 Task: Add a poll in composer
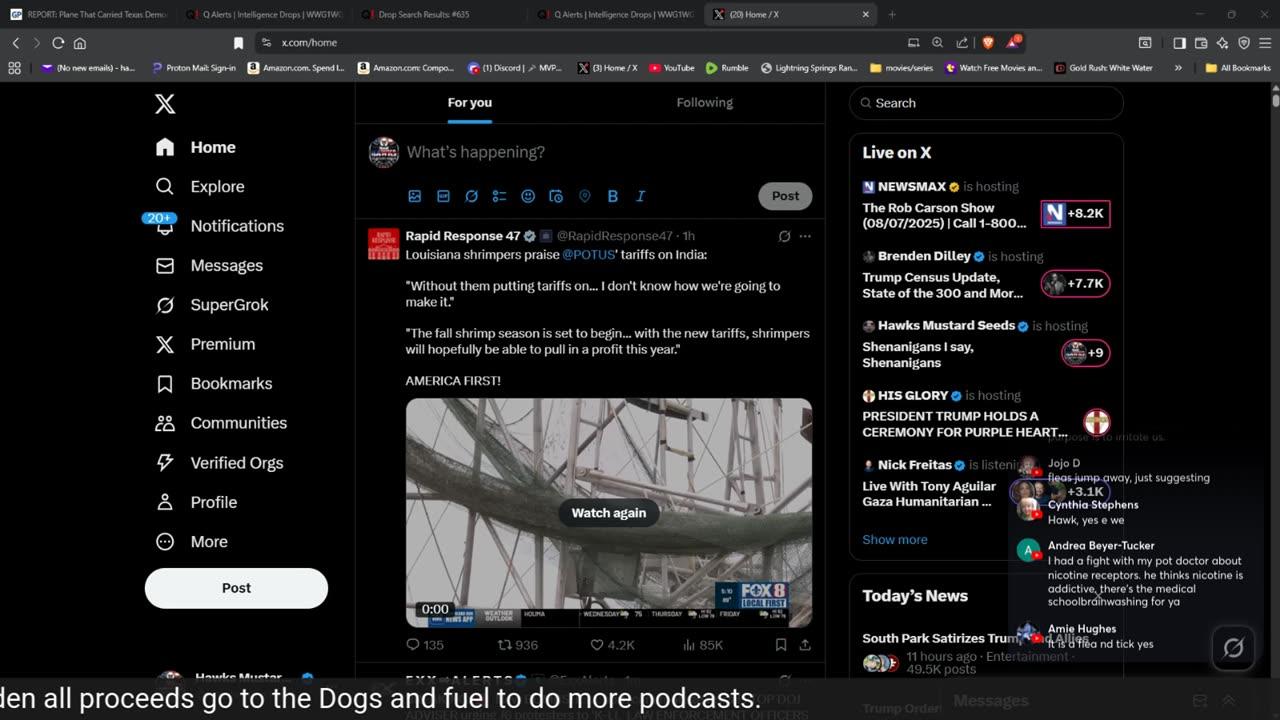coord(499,196)
